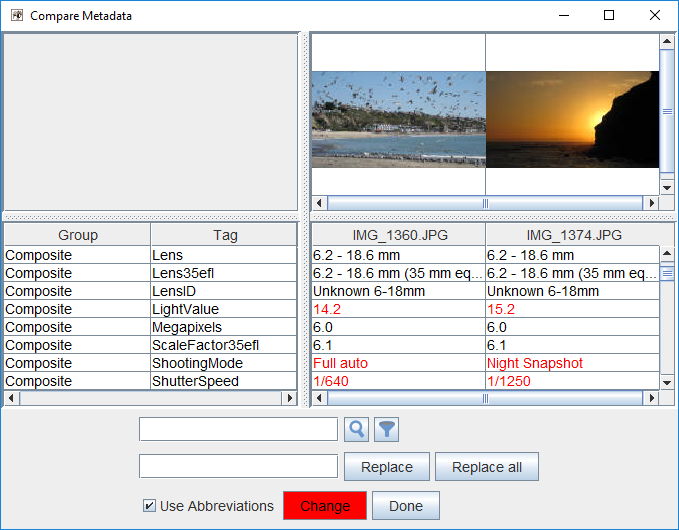
Task: Click thumbnail panel scroll-down arrow
Action: click(x=667, y=188)
